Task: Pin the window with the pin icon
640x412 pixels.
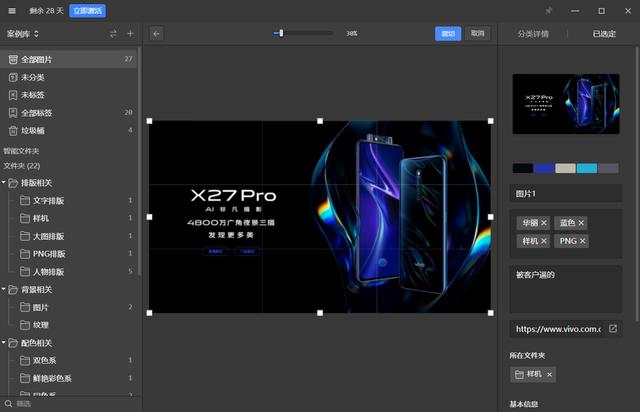Action: point(549,11)
